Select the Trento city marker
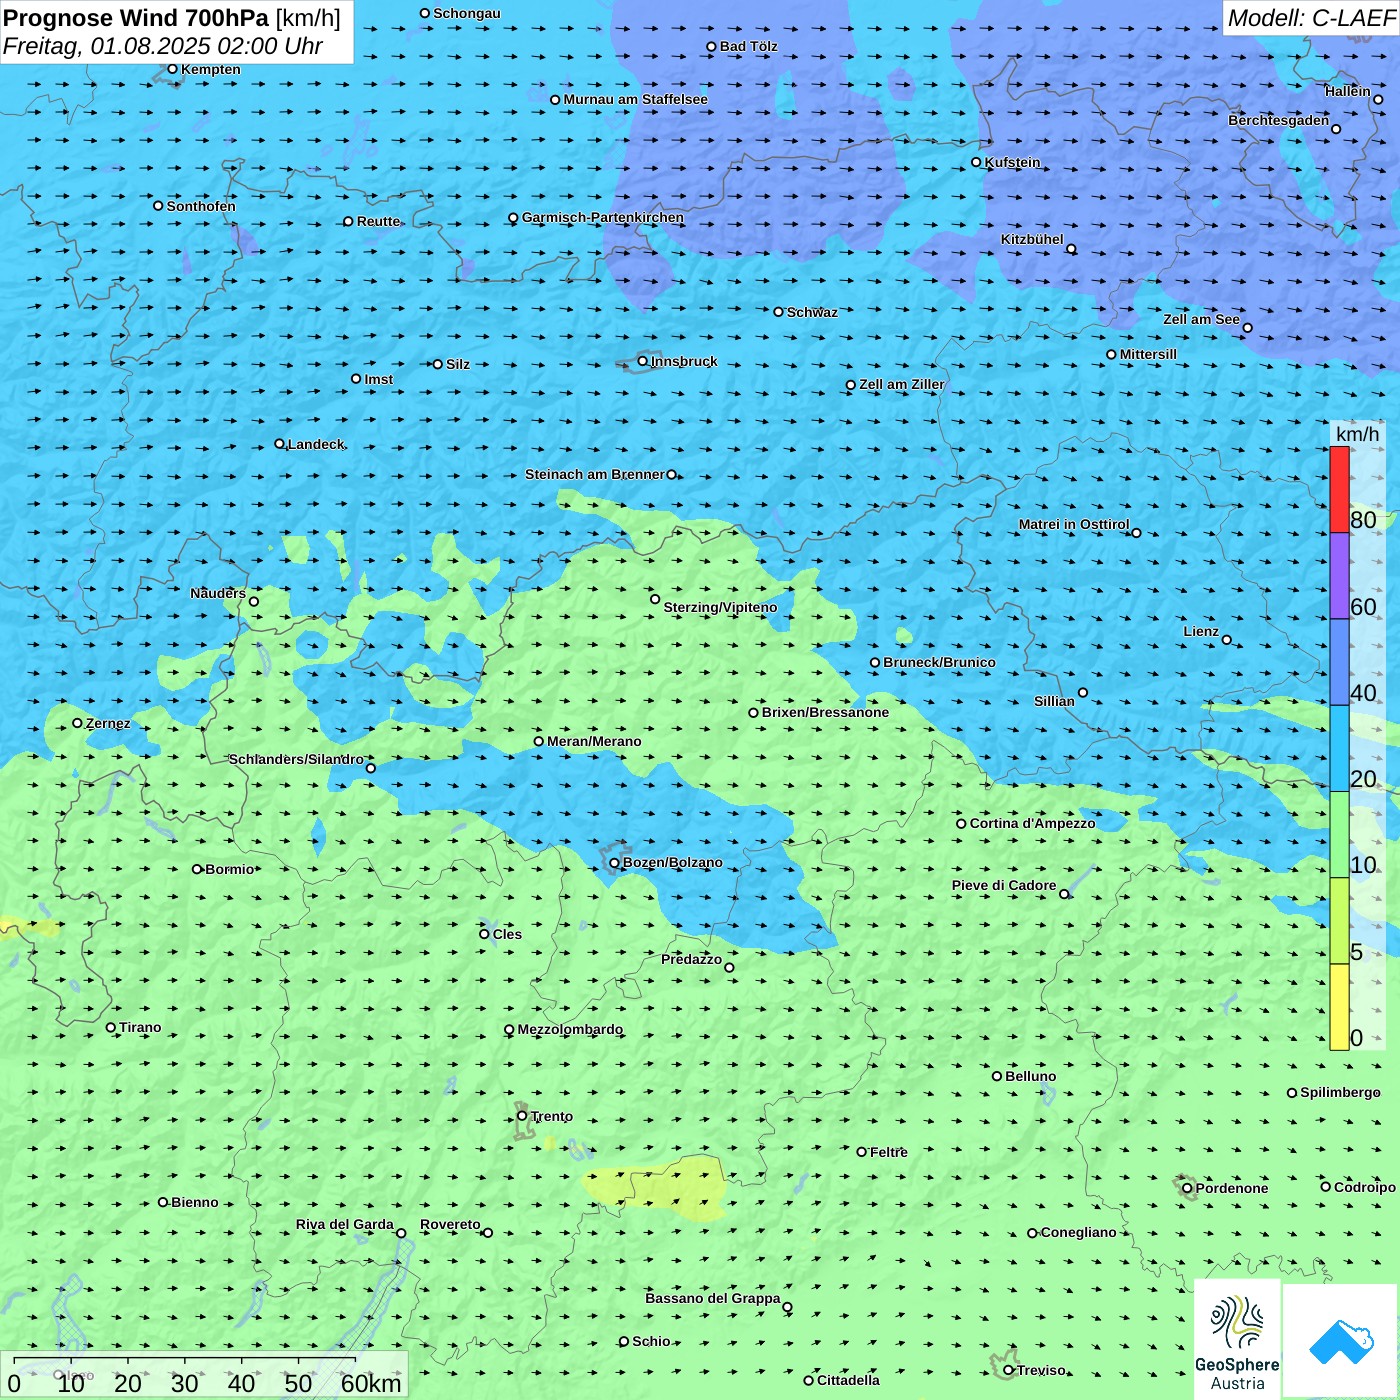The width and height of the screenshot is (1400, 1400). click(522, 1116)
